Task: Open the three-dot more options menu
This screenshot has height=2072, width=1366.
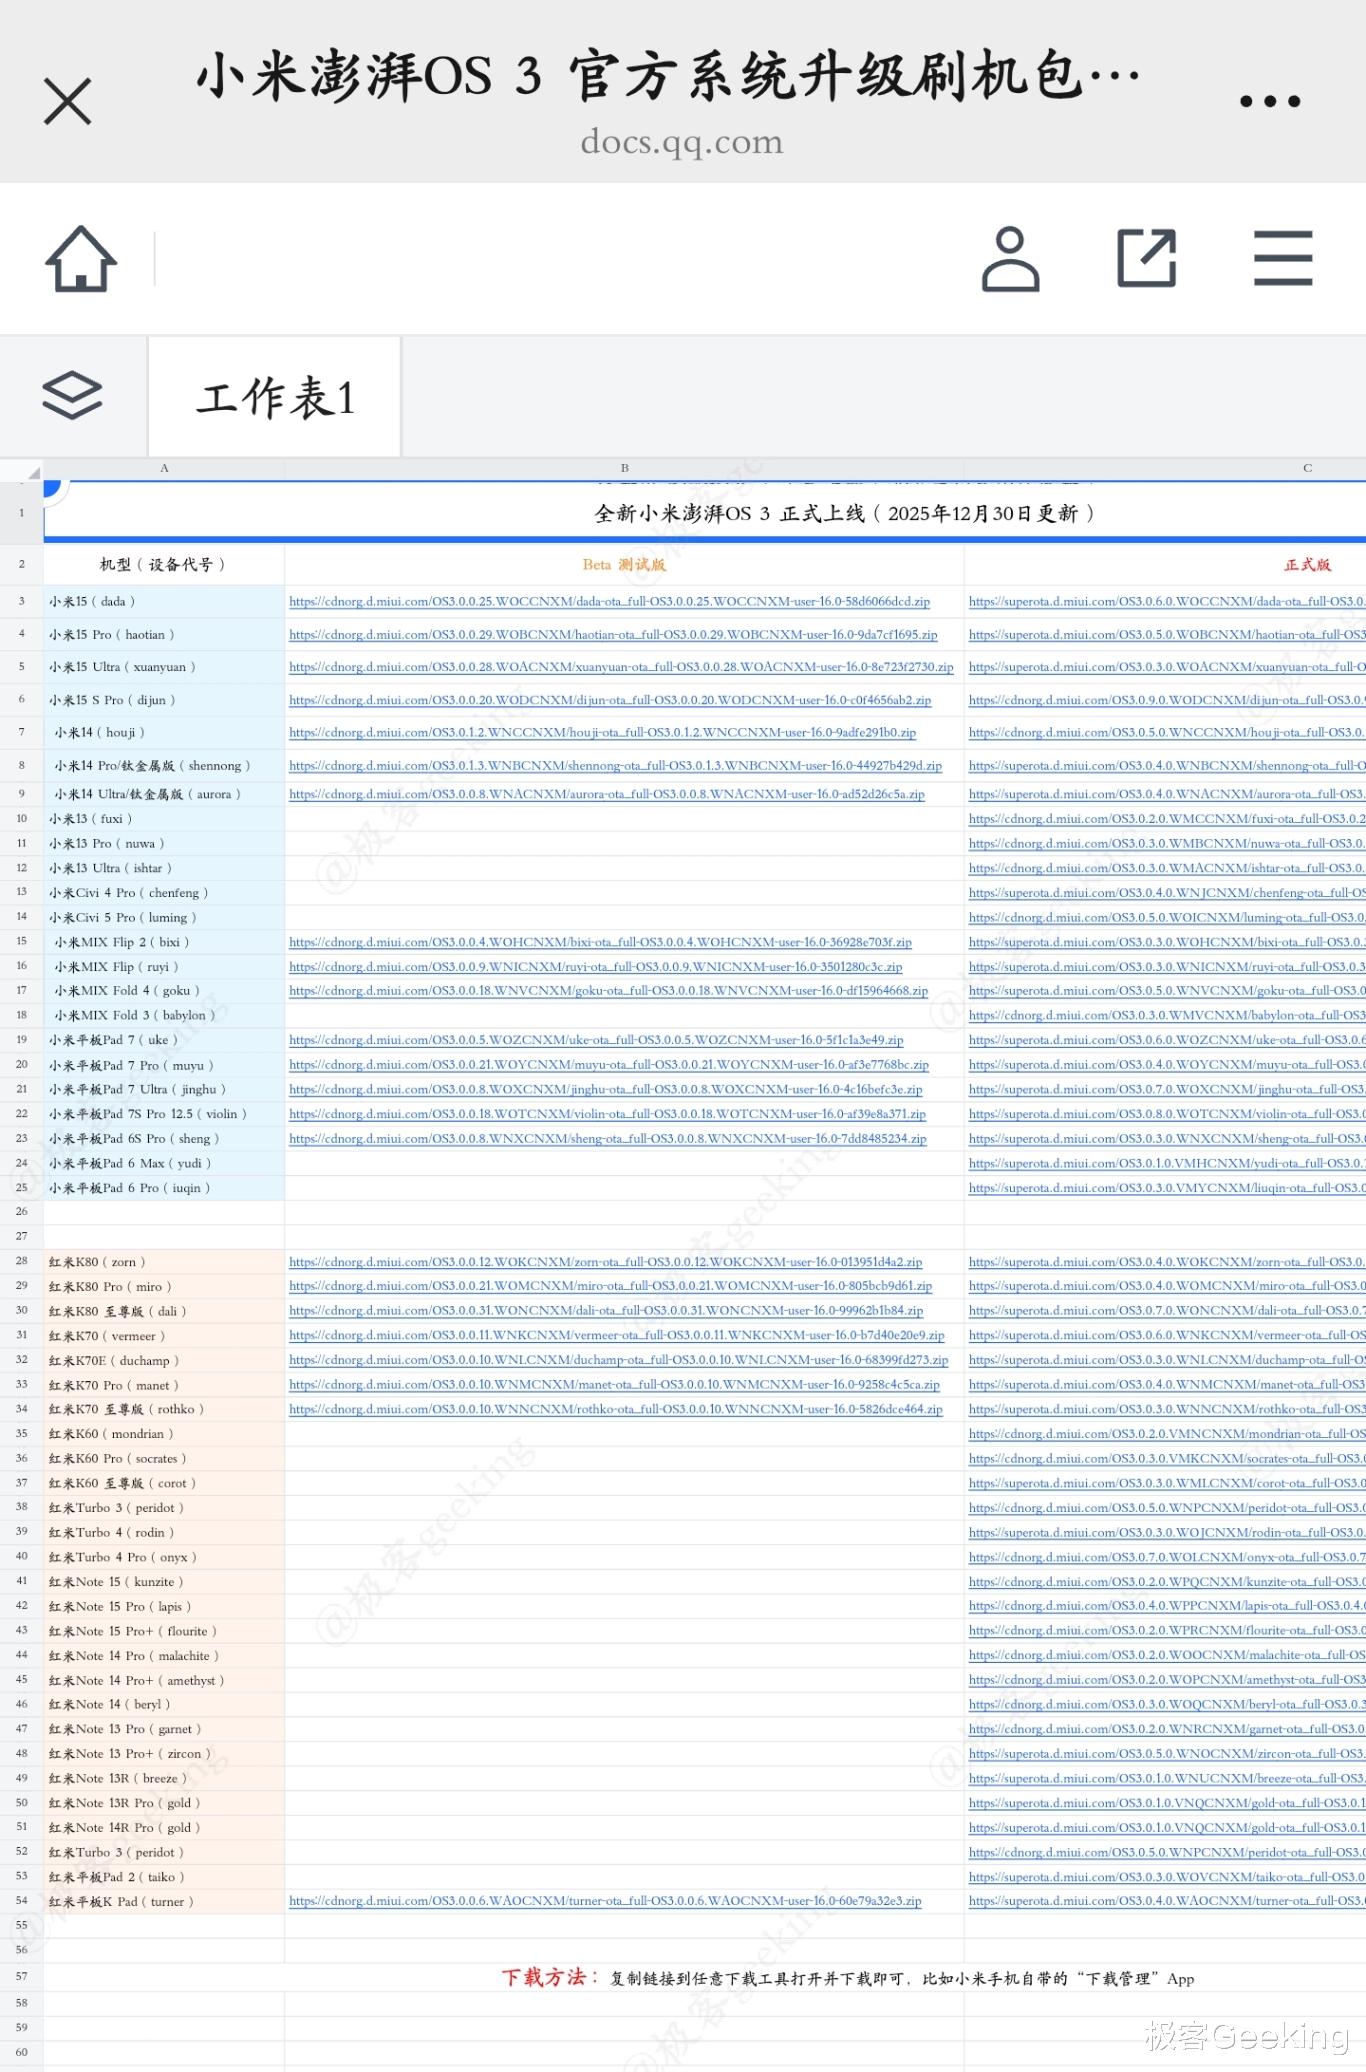Action: pyautogui.click(x=1269, y=101)
